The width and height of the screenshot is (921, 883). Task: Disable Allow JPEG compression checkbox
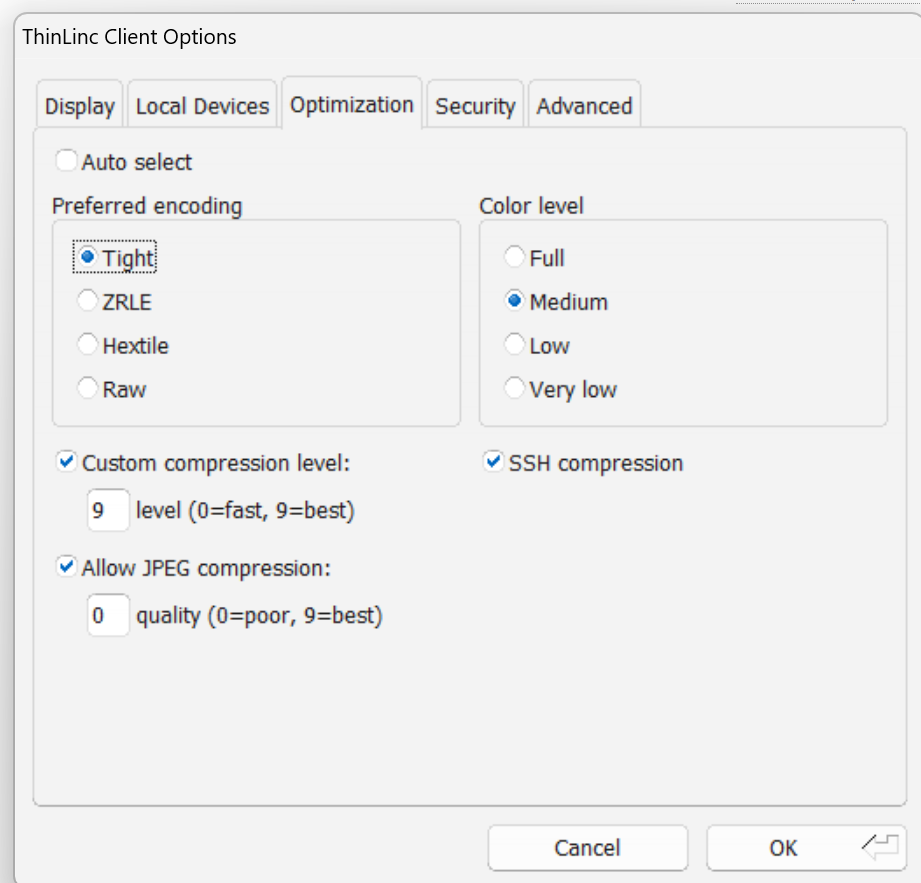tap(67, 567)
